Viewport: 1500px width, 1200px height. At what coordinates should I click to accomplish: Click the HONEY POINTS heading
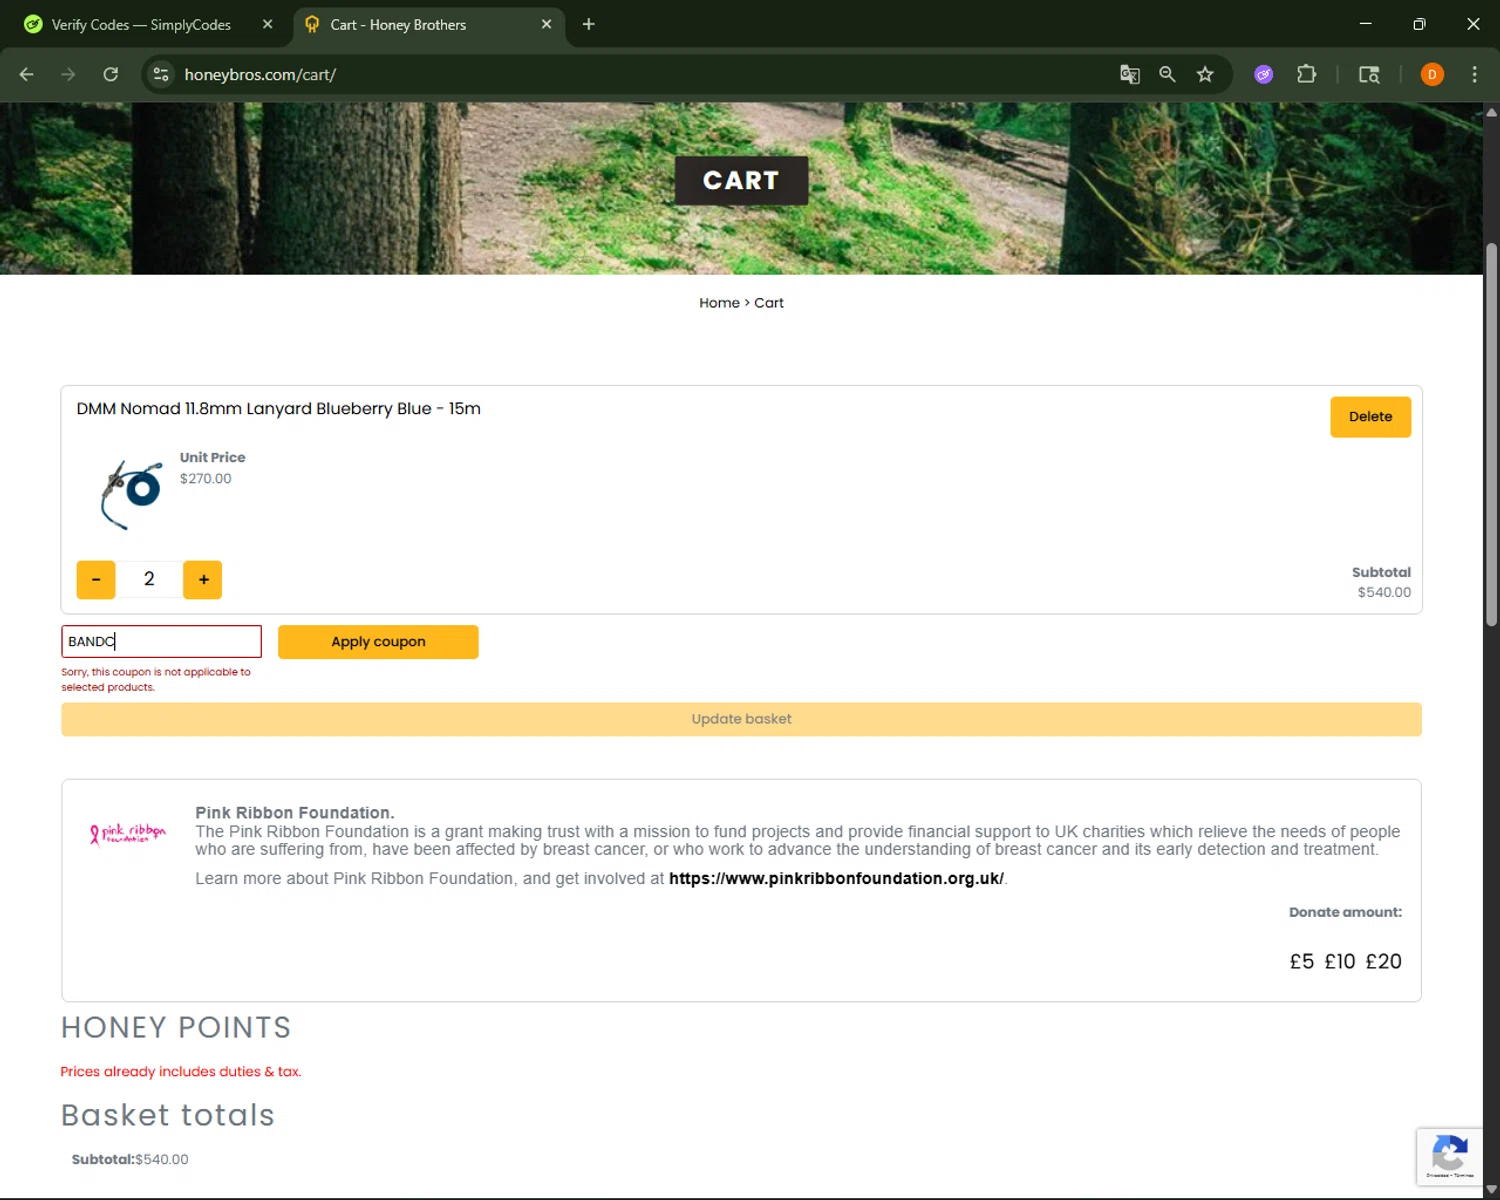176,1027
